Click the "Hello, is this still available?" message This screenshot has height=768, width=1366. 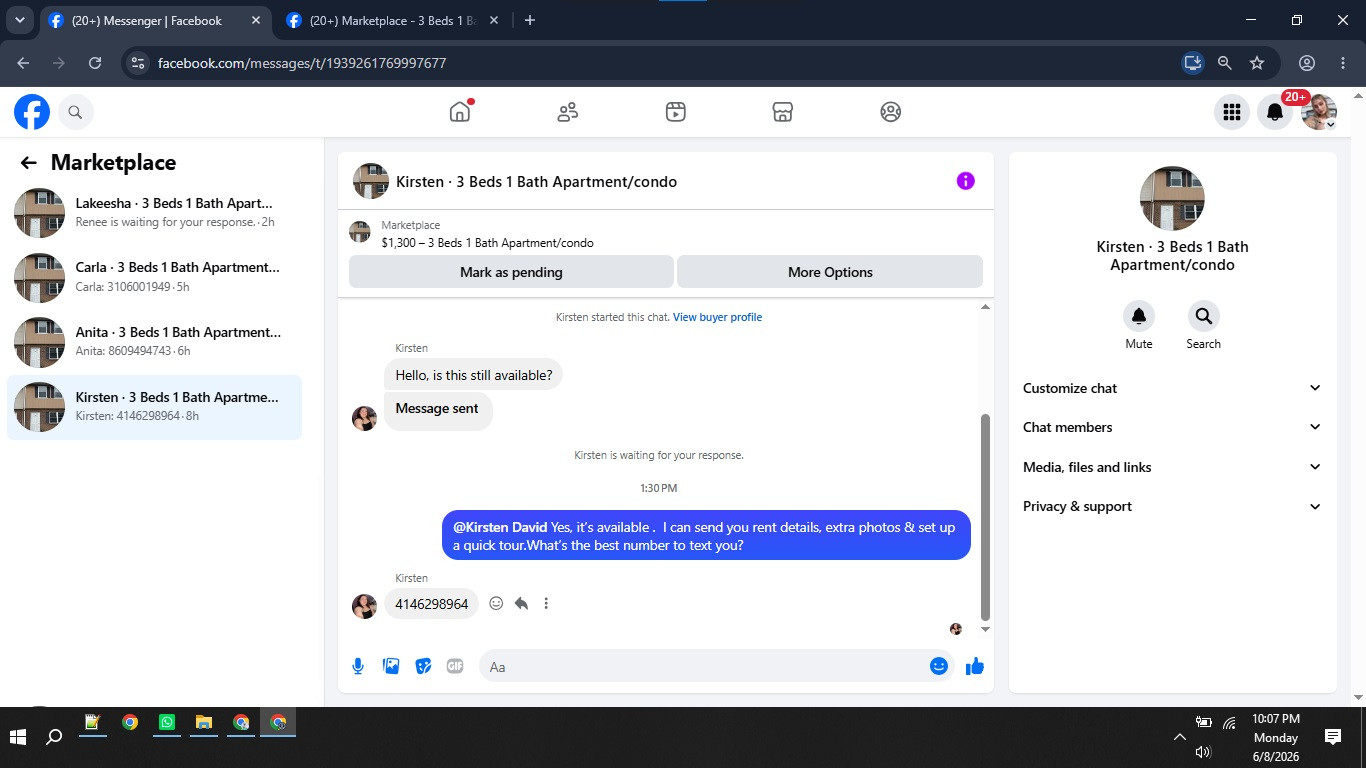473,375
